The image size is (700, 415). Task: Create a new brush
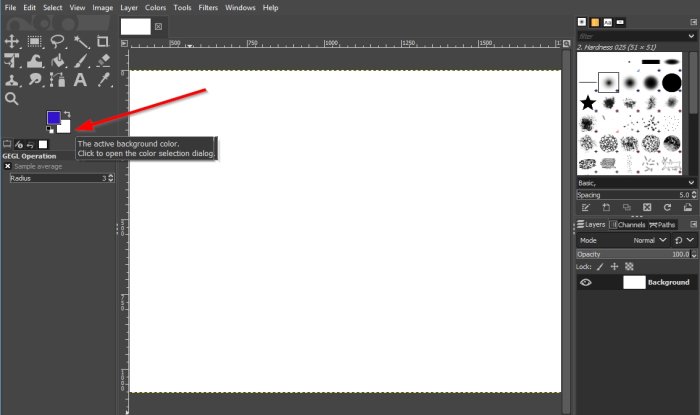[x=606, y=208]
